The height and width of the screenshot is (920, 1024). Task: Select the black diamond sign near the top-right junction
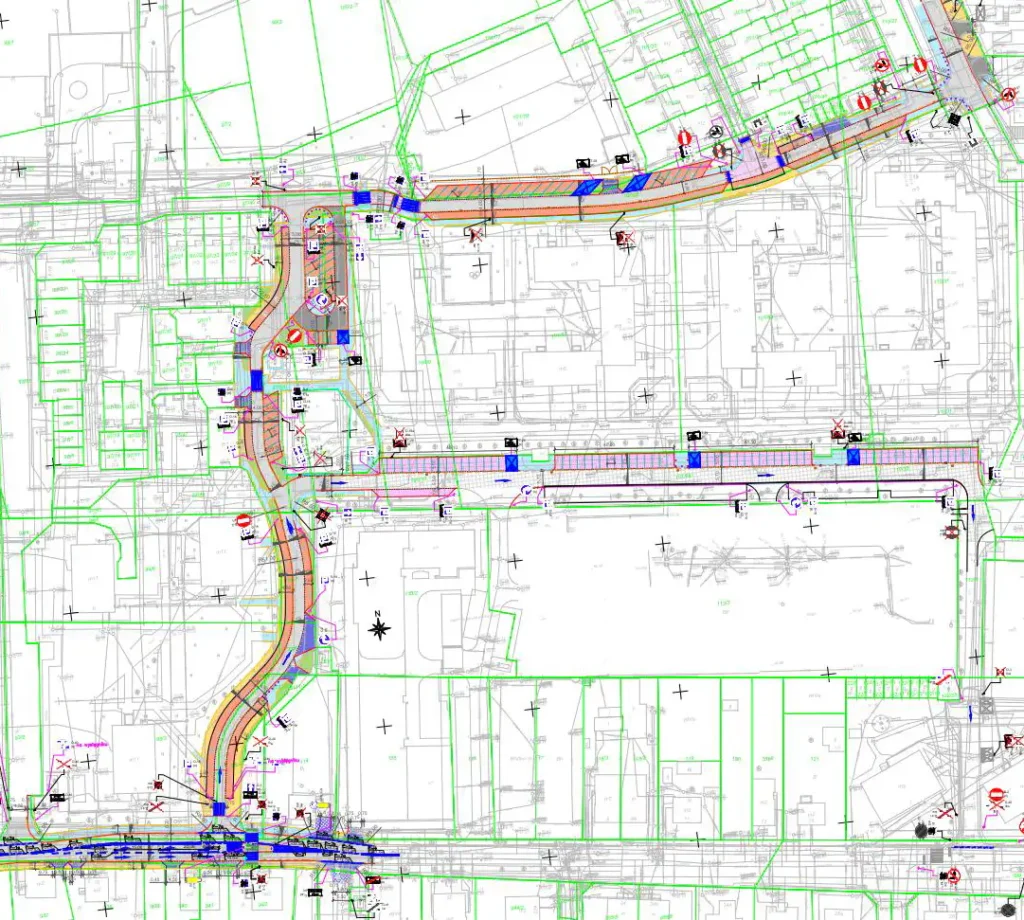955,119
